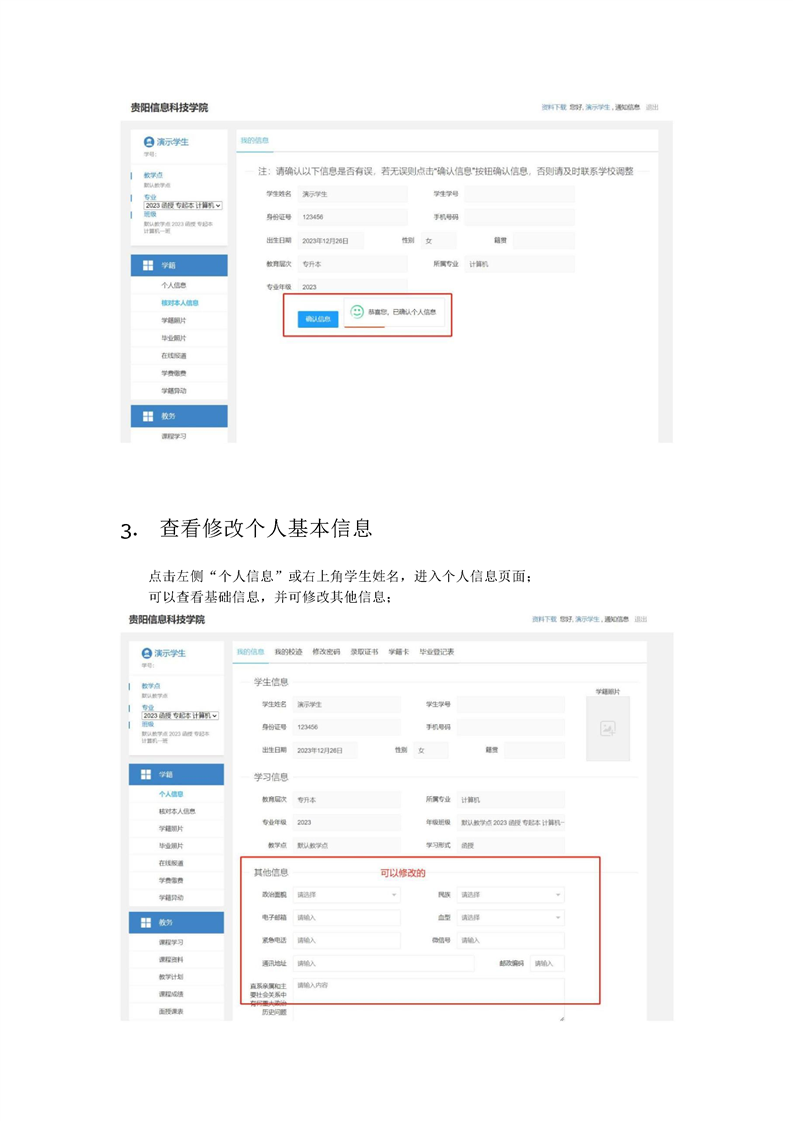Click the 年级班级 field value

click(511, 823)
